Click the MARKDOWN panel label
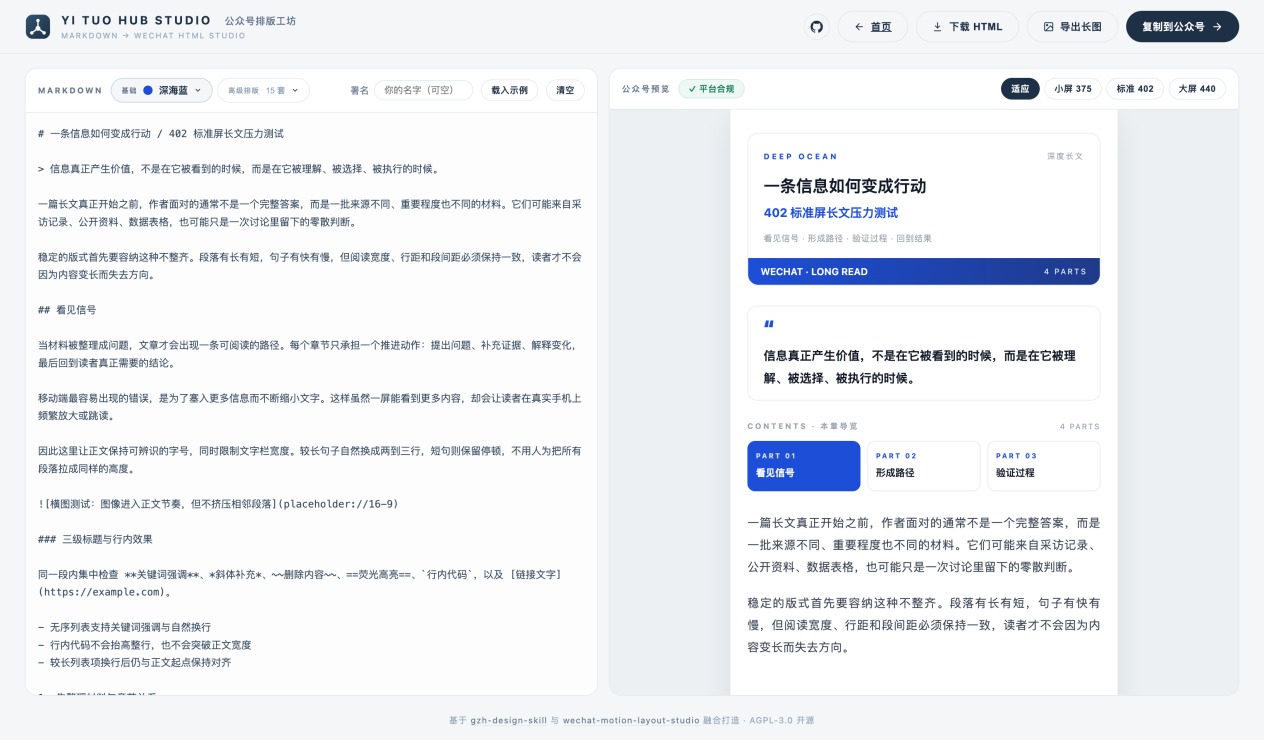The width and height of the screenshot is (1264, 740). 70,90
